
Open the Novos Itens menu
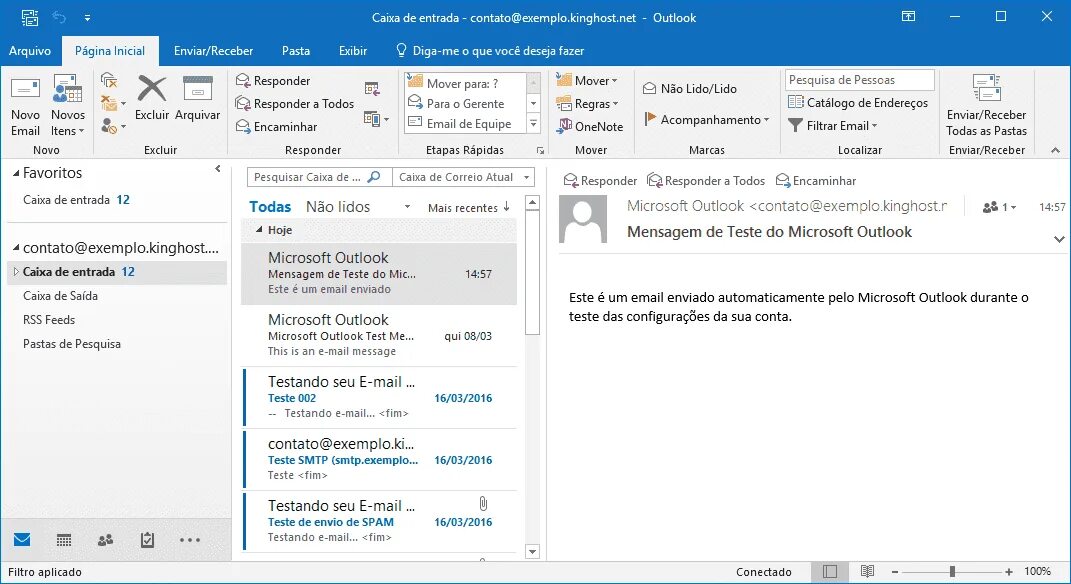click(68, 107)
